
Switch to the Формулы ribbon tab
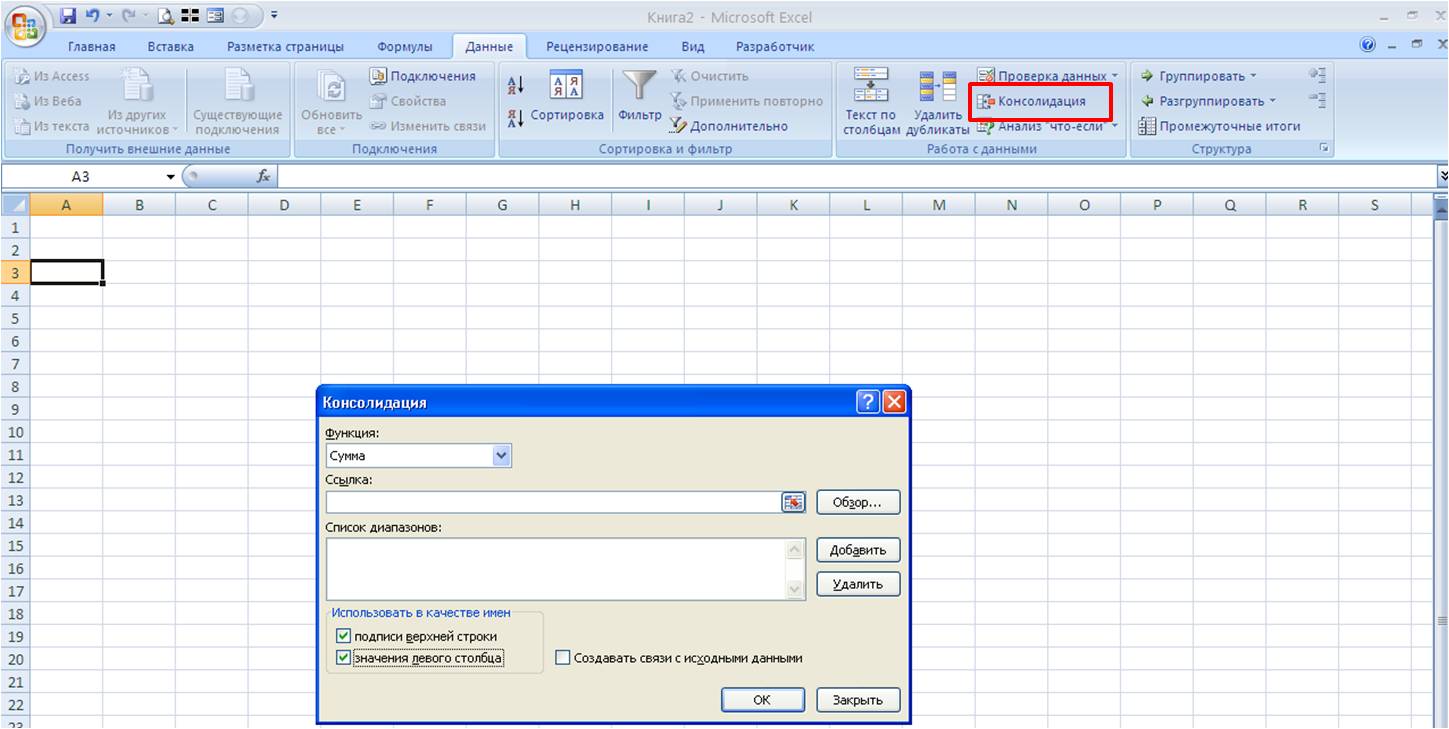pyautogui.click(x=405, y=46)
